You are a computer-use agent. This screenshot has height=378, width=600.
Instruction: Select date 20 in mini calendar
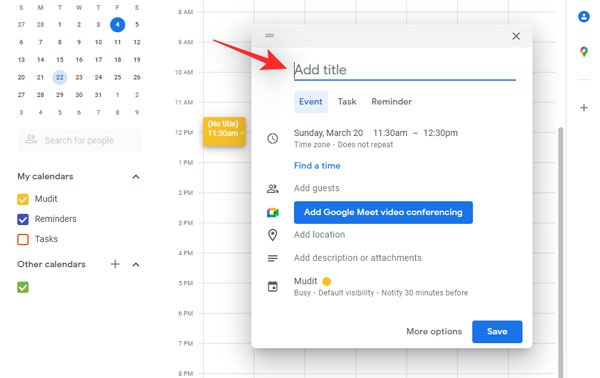coord(21,77)
